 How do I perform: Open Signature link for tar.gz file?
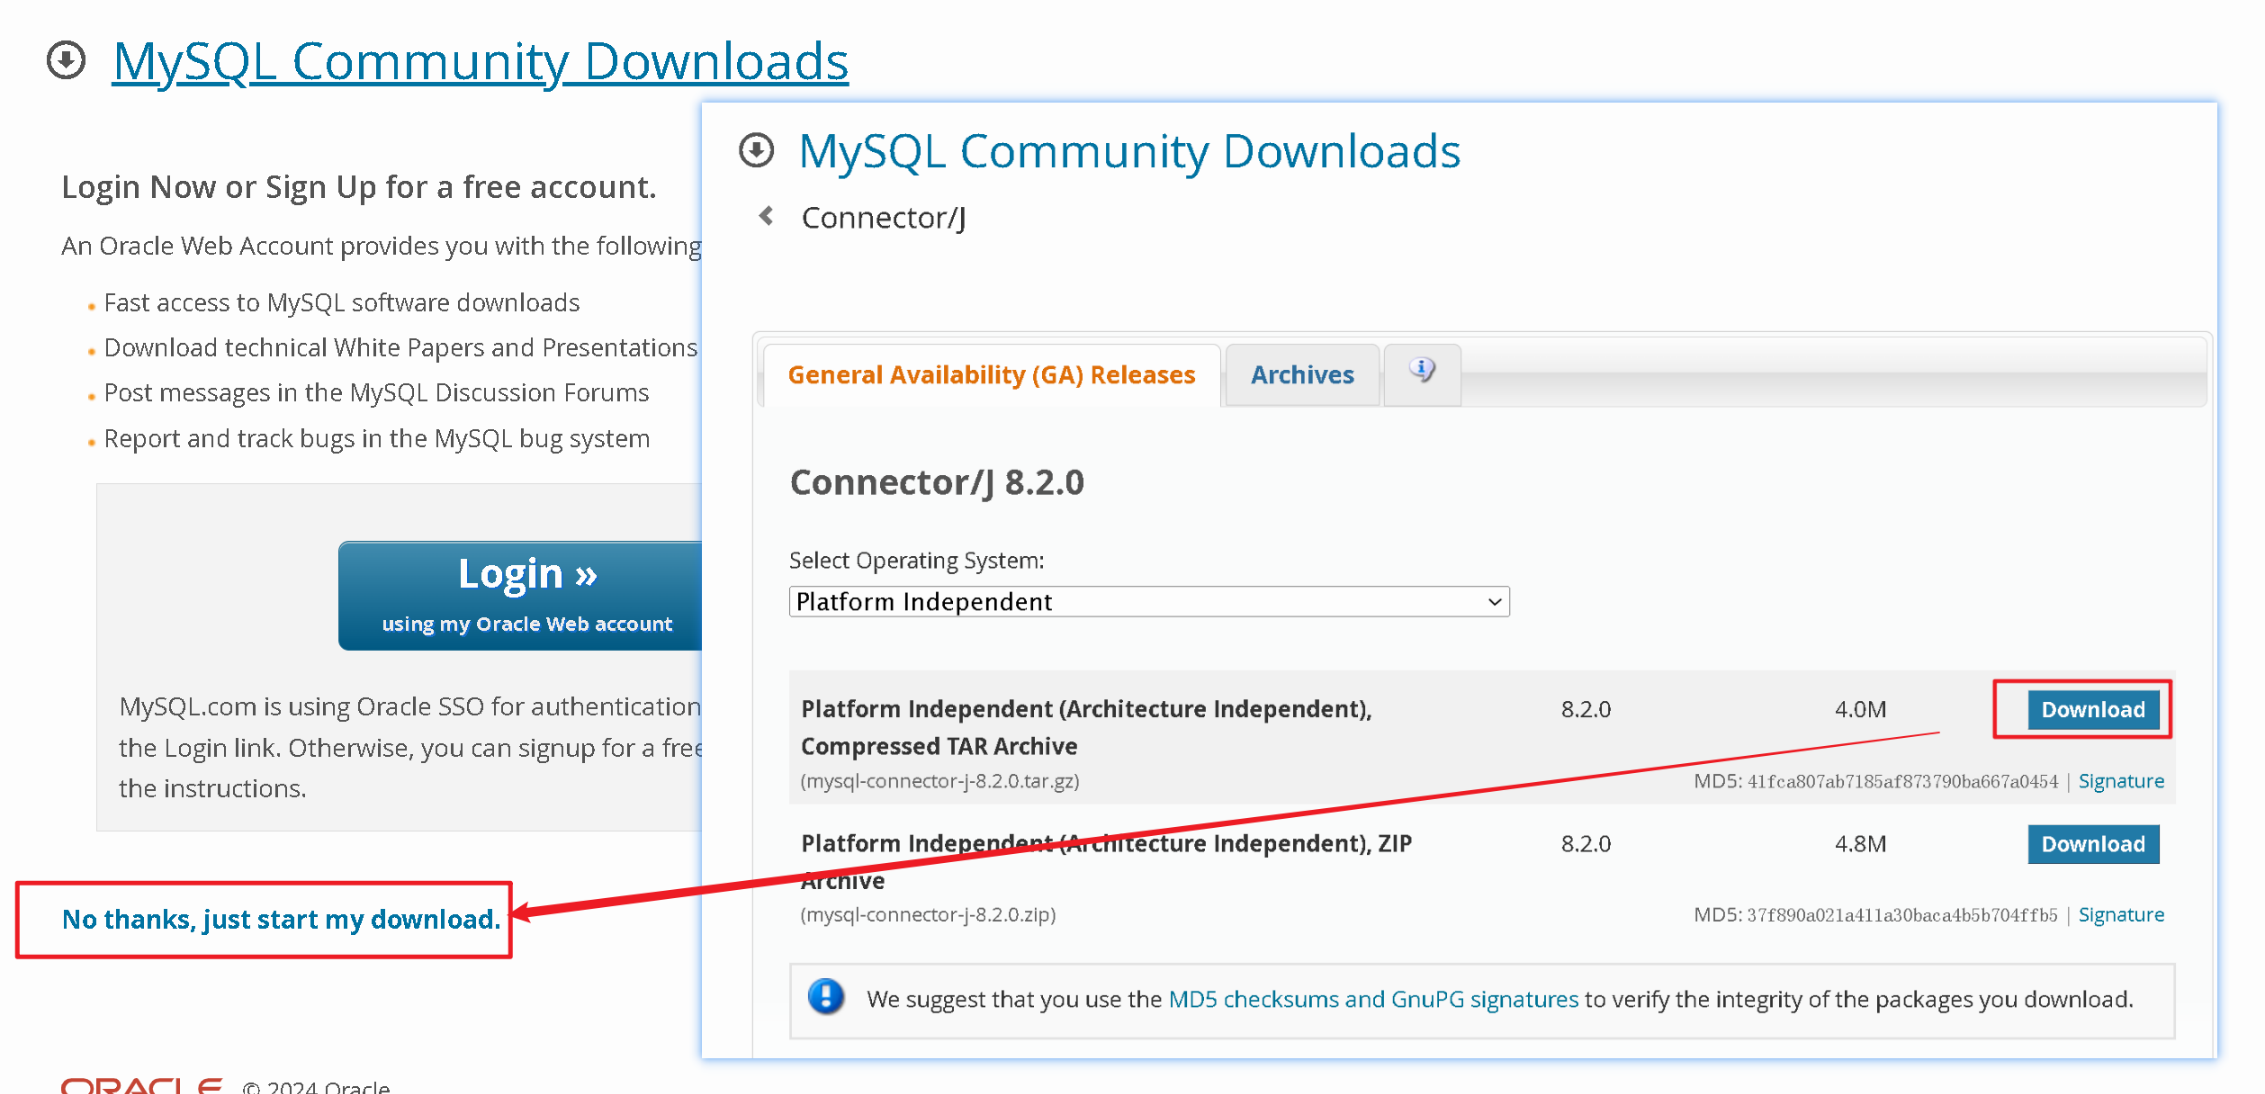coord(2120,781)
